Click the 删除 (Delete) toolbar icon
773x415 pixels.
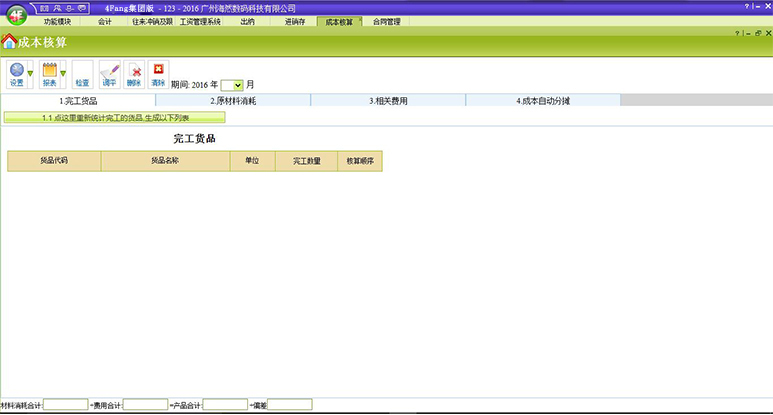click(135, 71)
